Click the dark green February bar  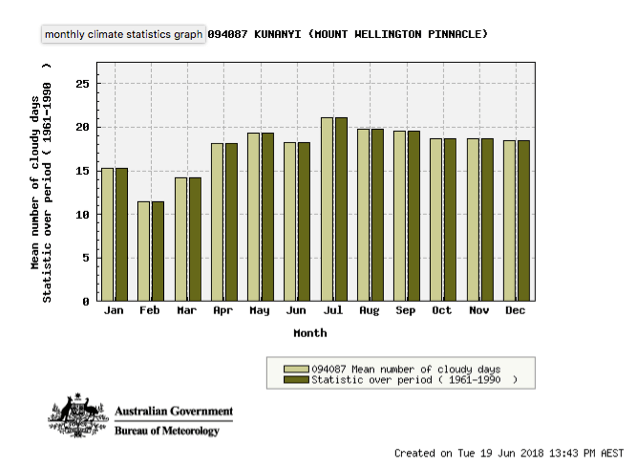click(158, 251)
